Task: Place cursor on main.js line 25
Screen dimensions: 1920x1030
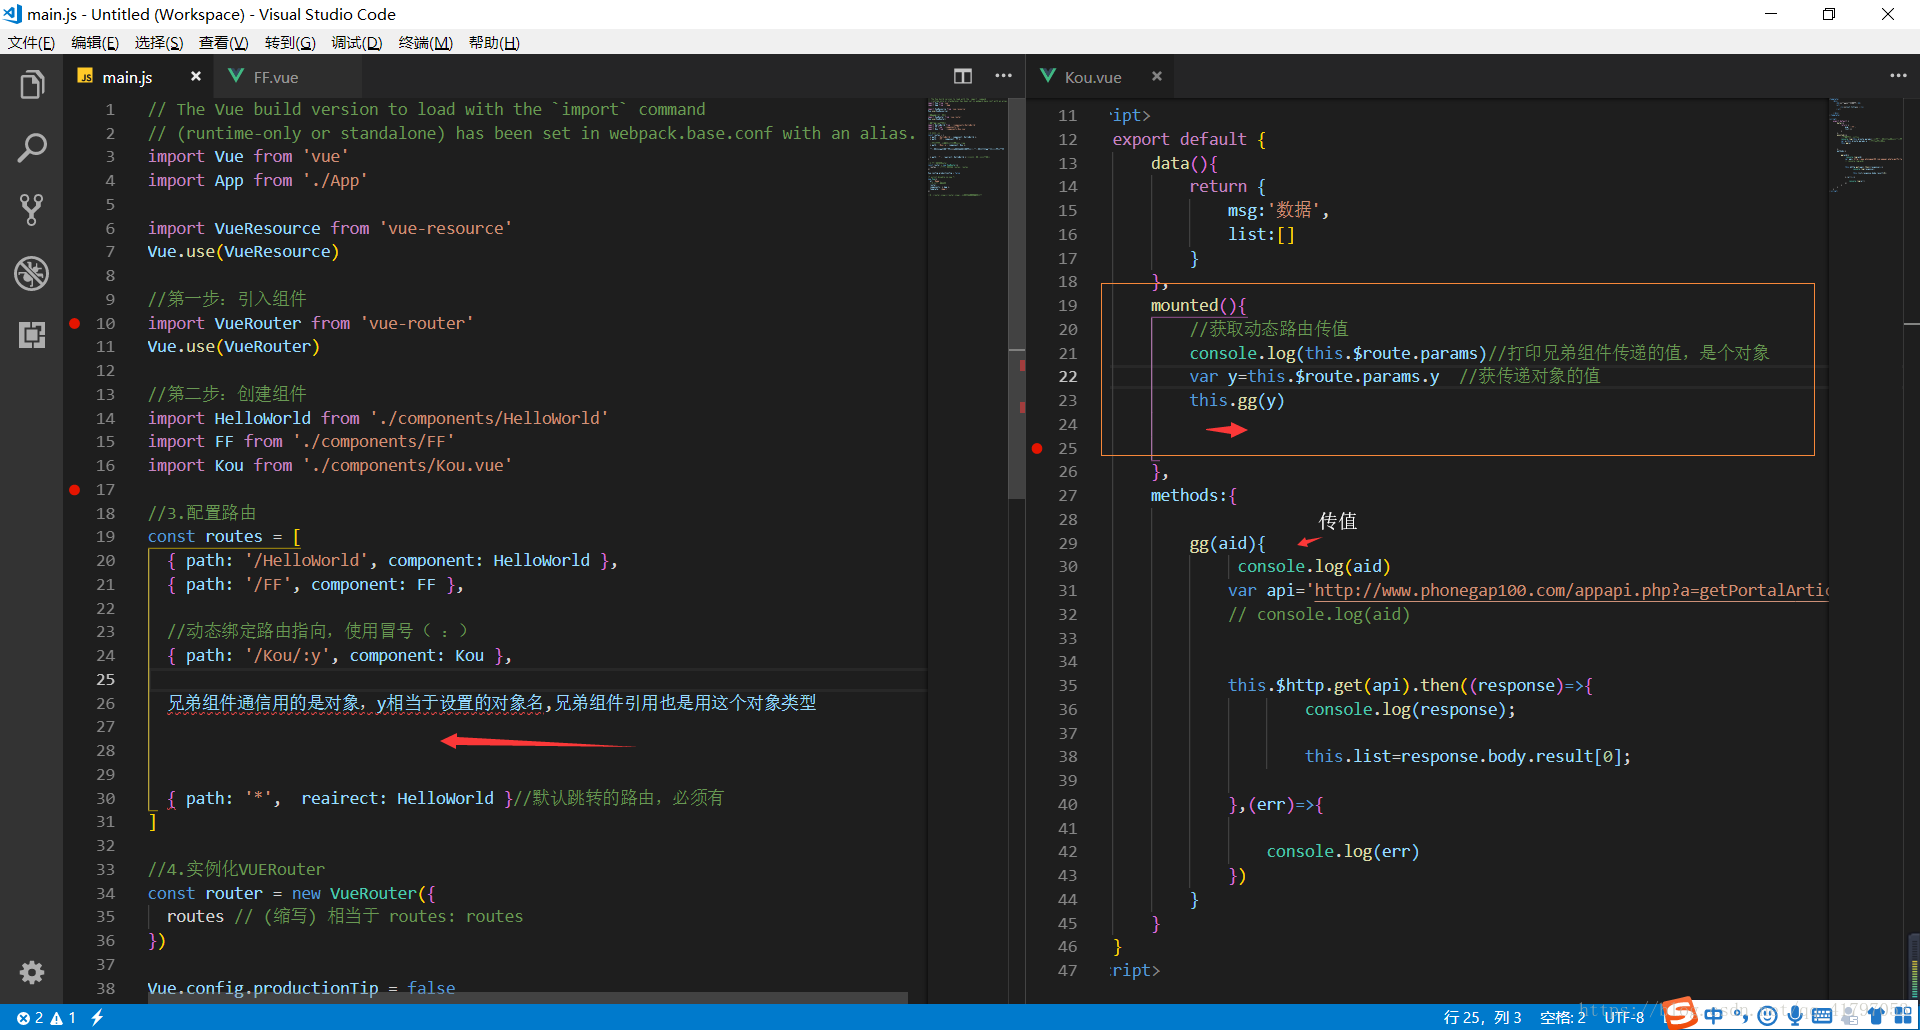Action: coord(538,679)
